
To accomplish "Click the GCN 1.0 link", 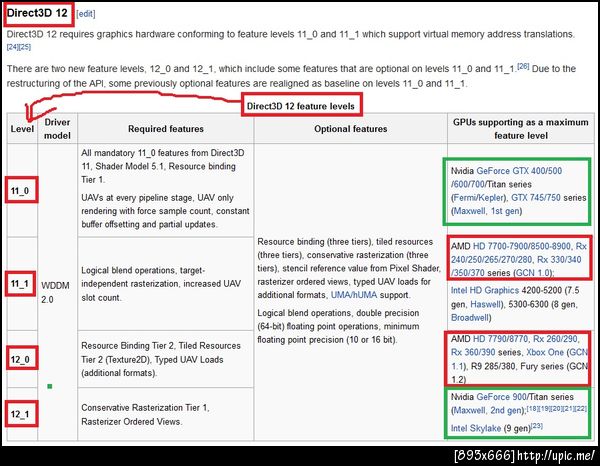I will [x=533, y=273].
